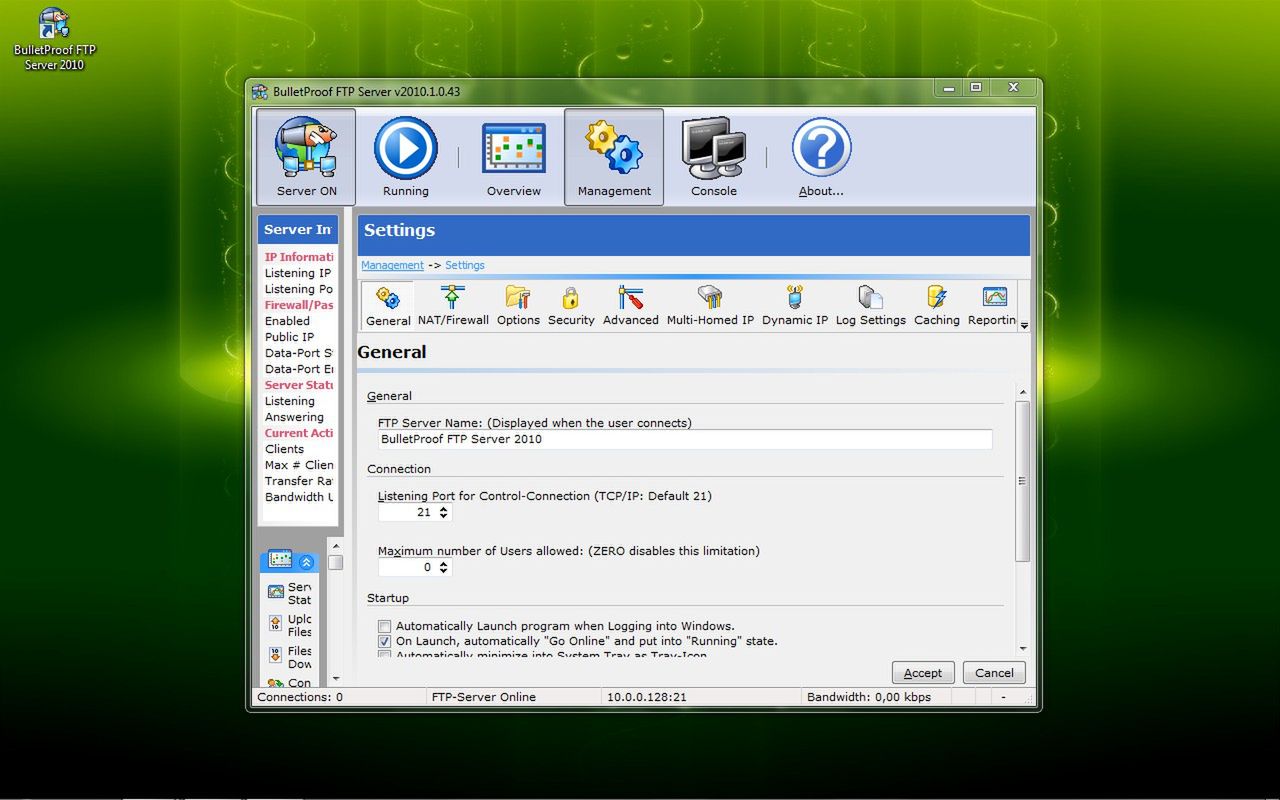Click the Transfer Rate row in Server Info
This screenshot has width=1280, height=800.
[x=299, y=481]
